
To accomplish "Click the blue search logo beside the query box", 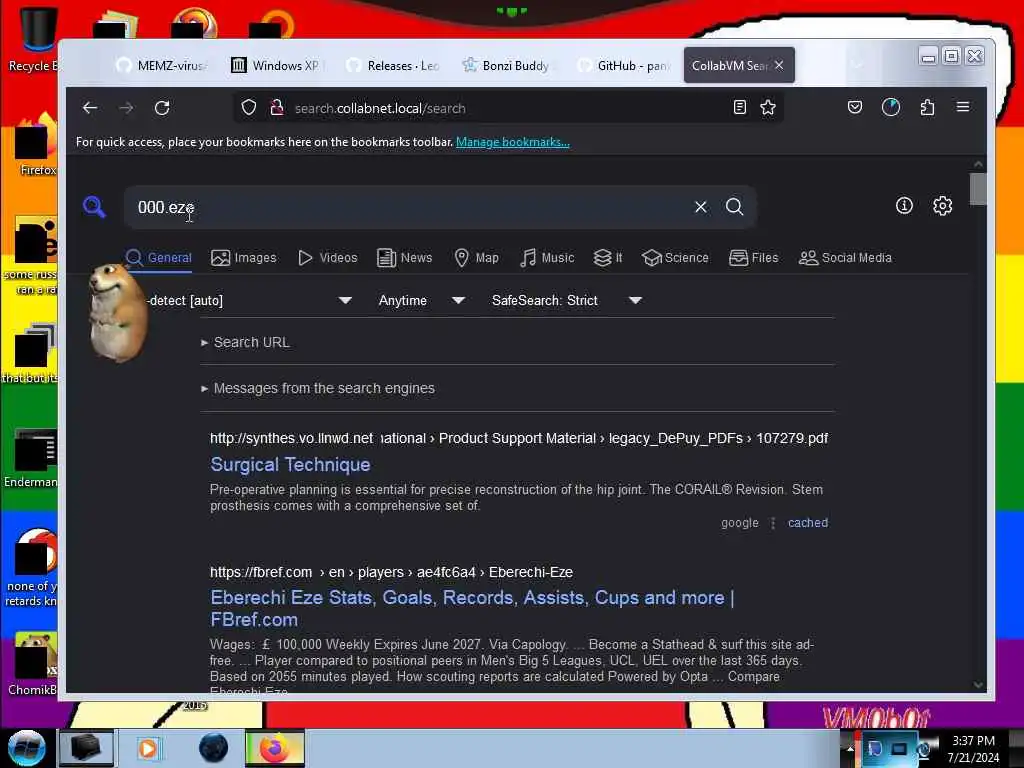I will click(x=94, y=207).
